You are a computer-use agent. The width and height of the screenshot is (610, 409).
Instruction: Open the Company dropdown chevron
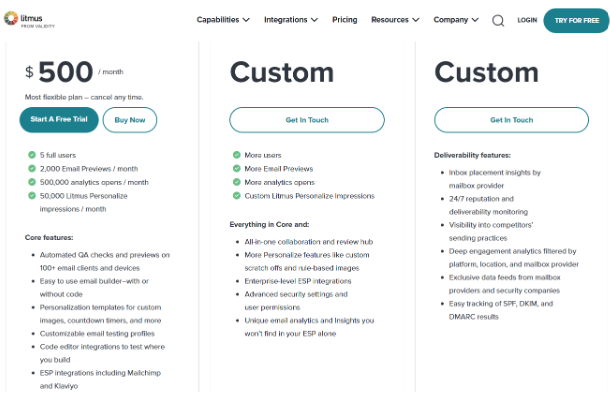point(475,20)
